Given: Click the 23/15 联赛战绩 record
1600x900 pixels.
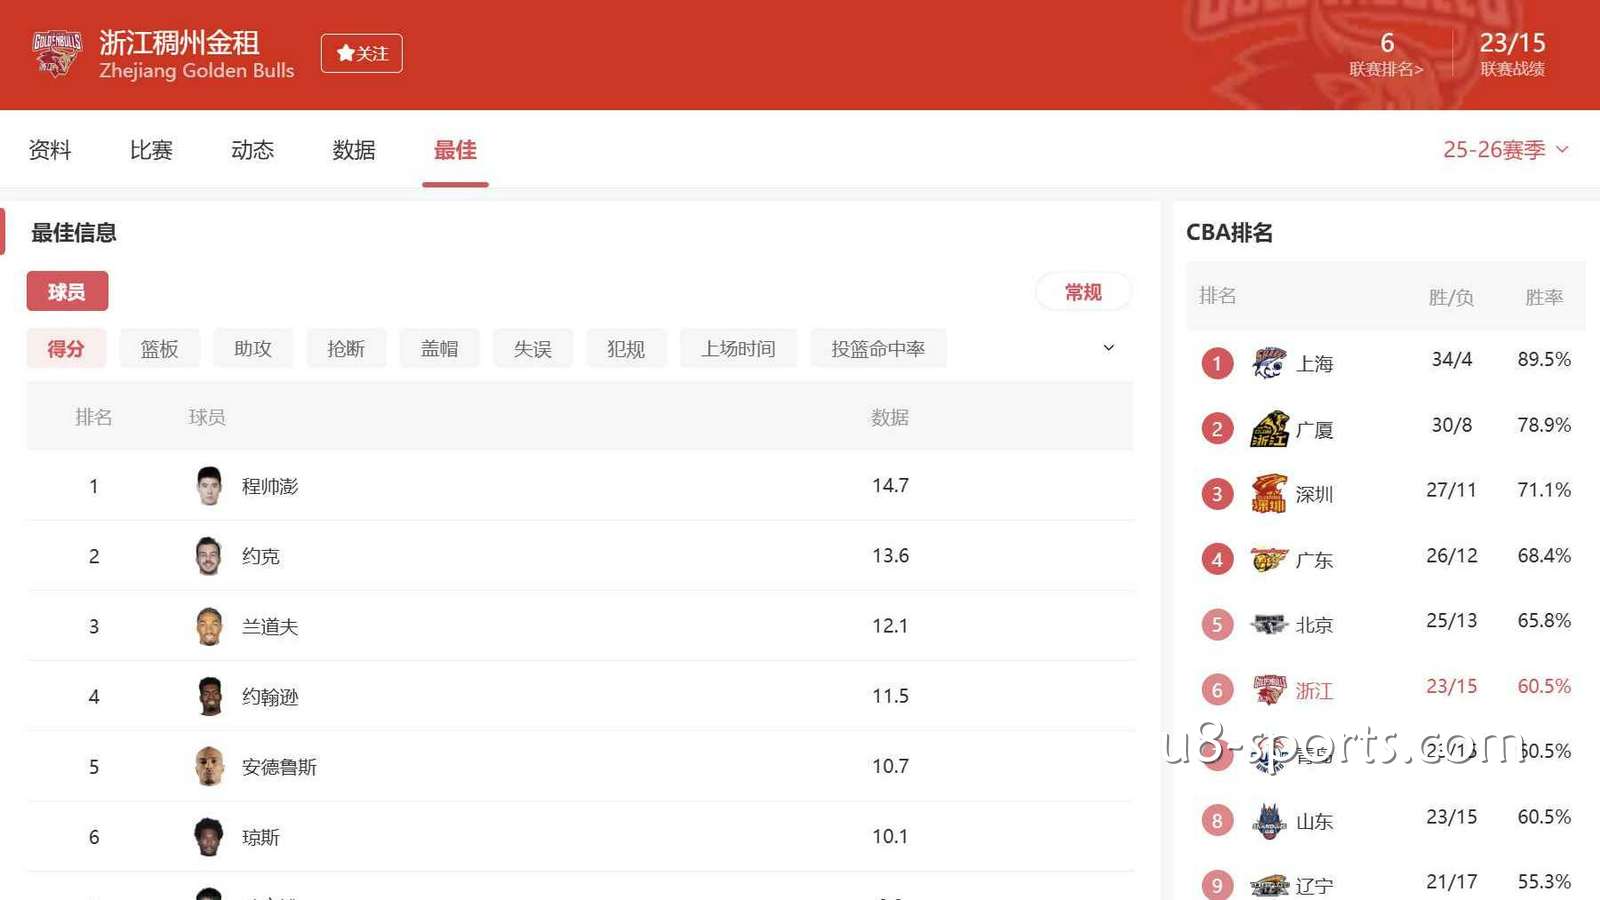Looking at the screenshot, I should (1512, 54).
